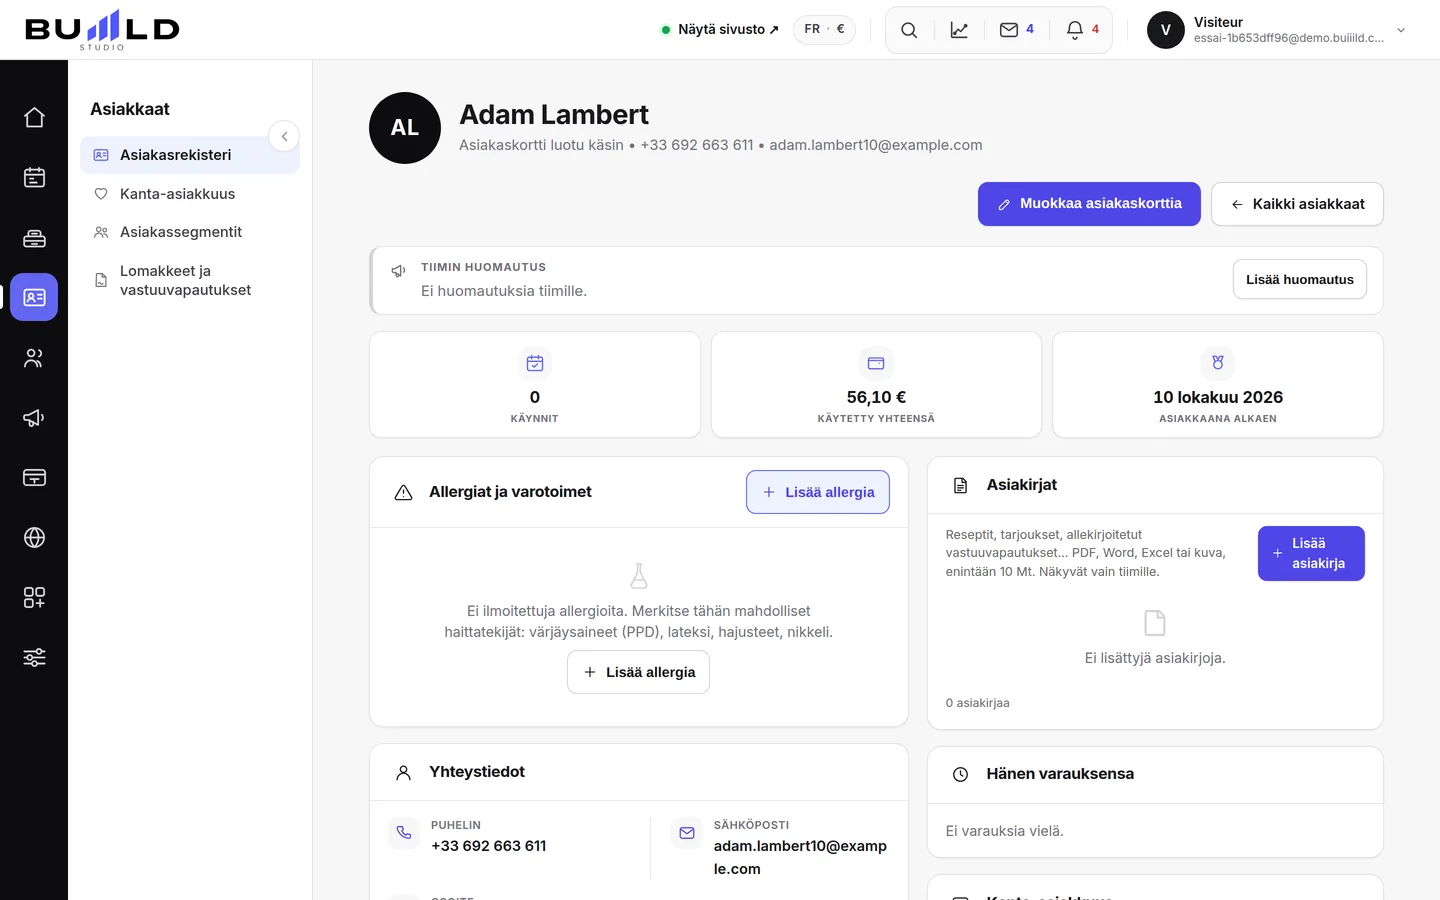Click Näytä sivusto link
Screen dimensions: 1440x900
click(x=720, y=30)
